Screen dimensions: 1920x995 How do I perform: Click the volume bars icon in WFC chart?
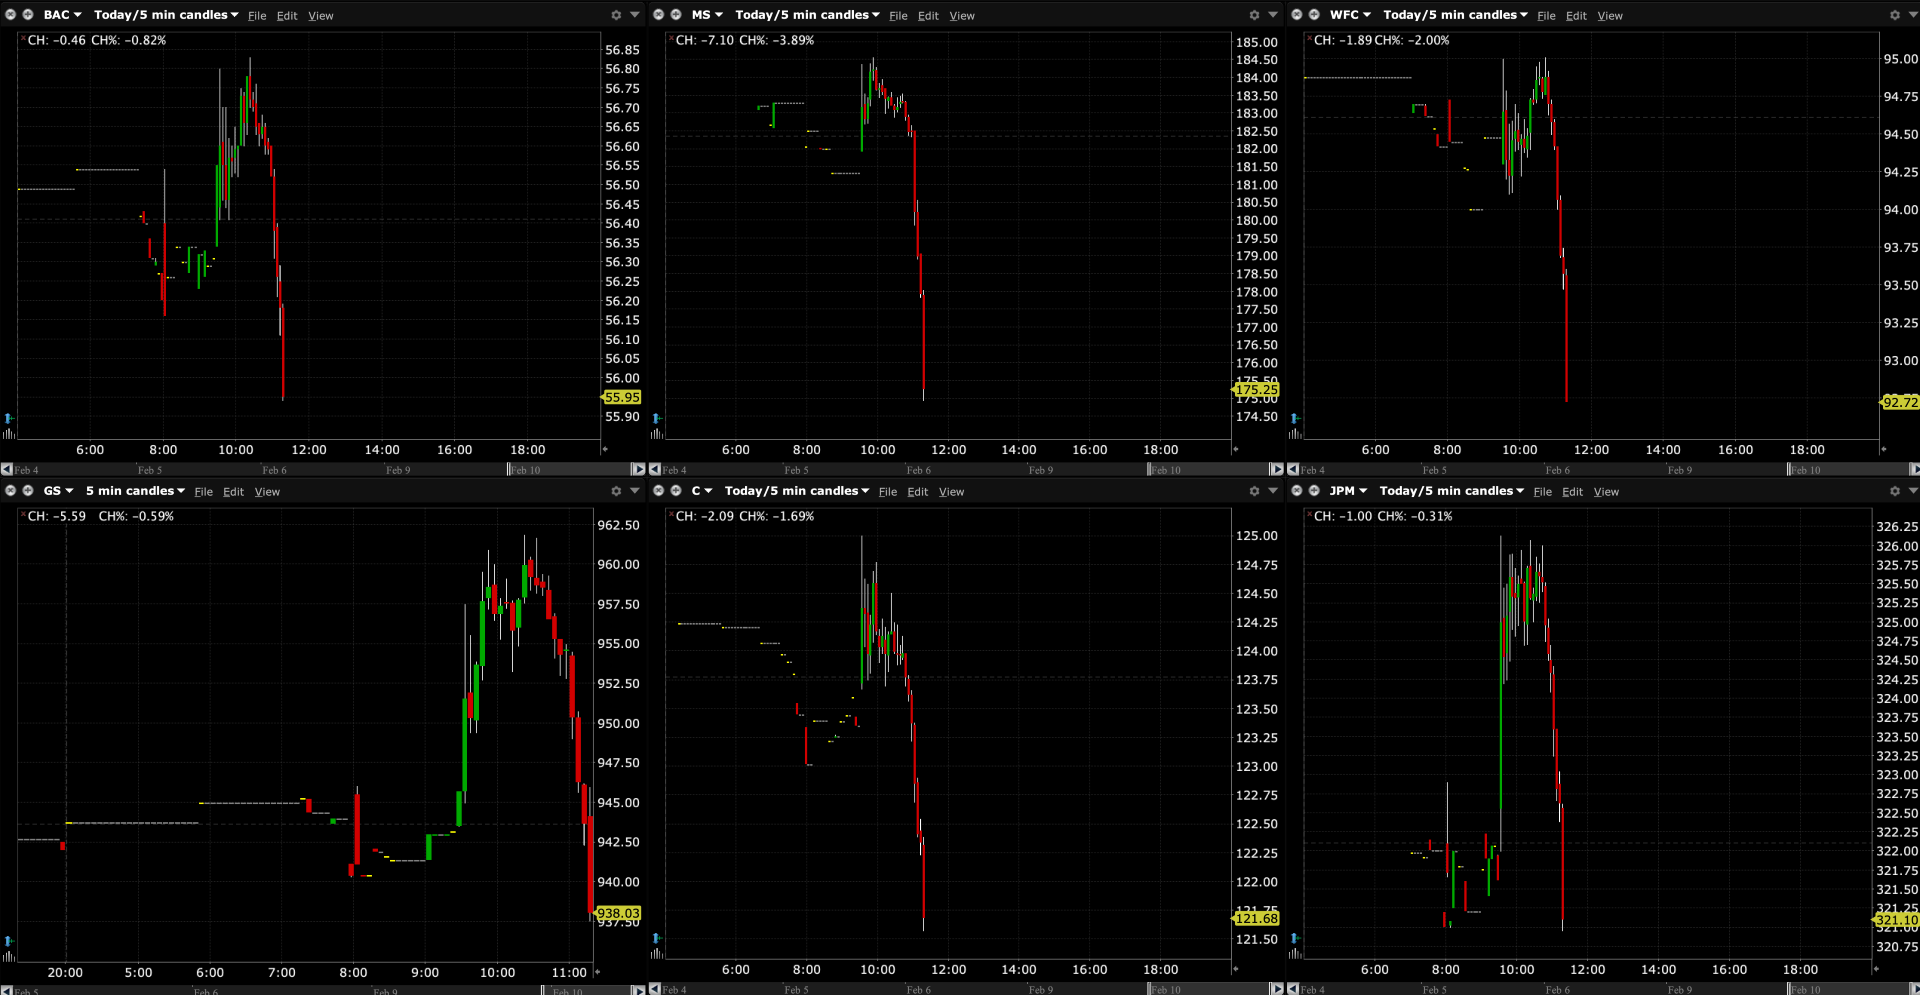tap(1295, 433)
